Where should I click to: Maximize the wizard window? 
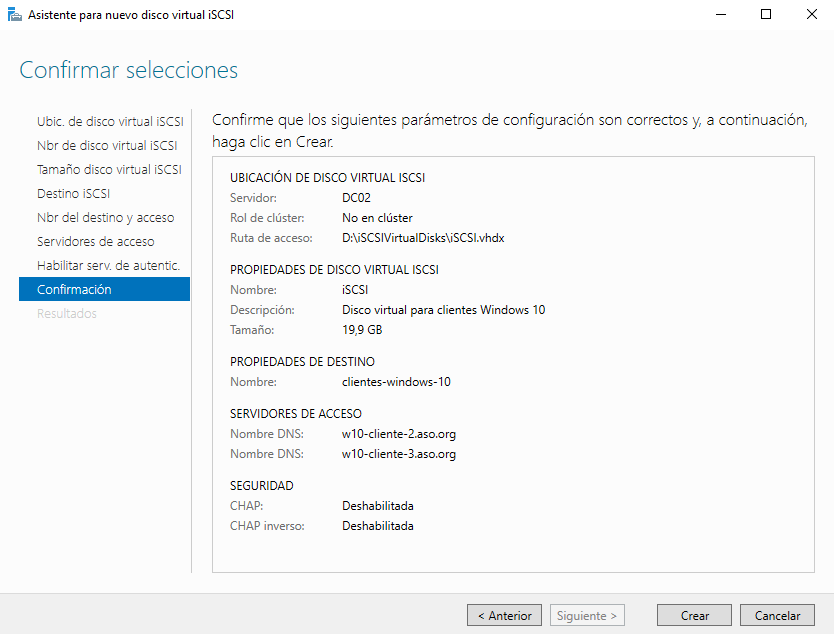click(x=766, y=15)
